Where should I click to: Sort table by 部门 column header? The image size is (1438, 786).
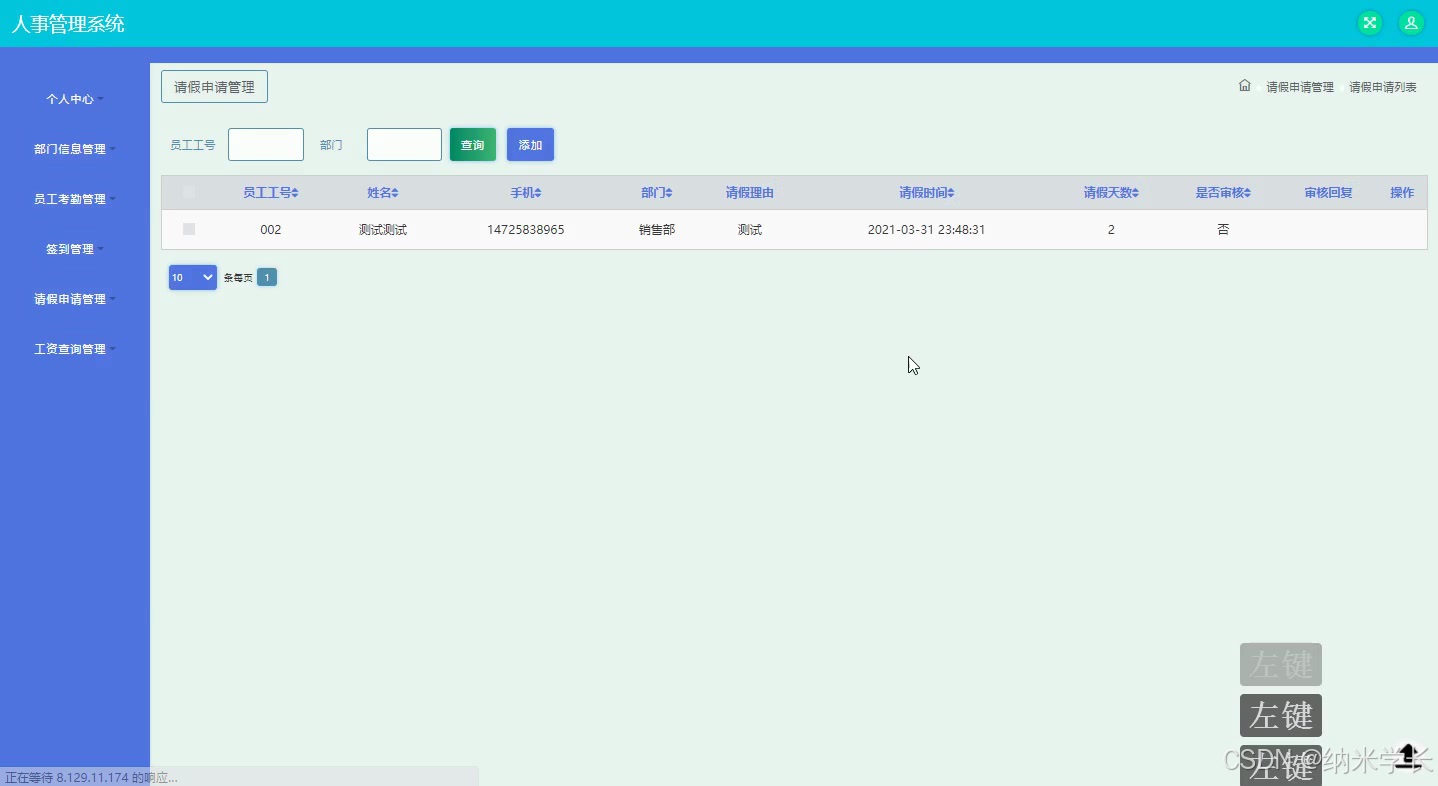657,193
